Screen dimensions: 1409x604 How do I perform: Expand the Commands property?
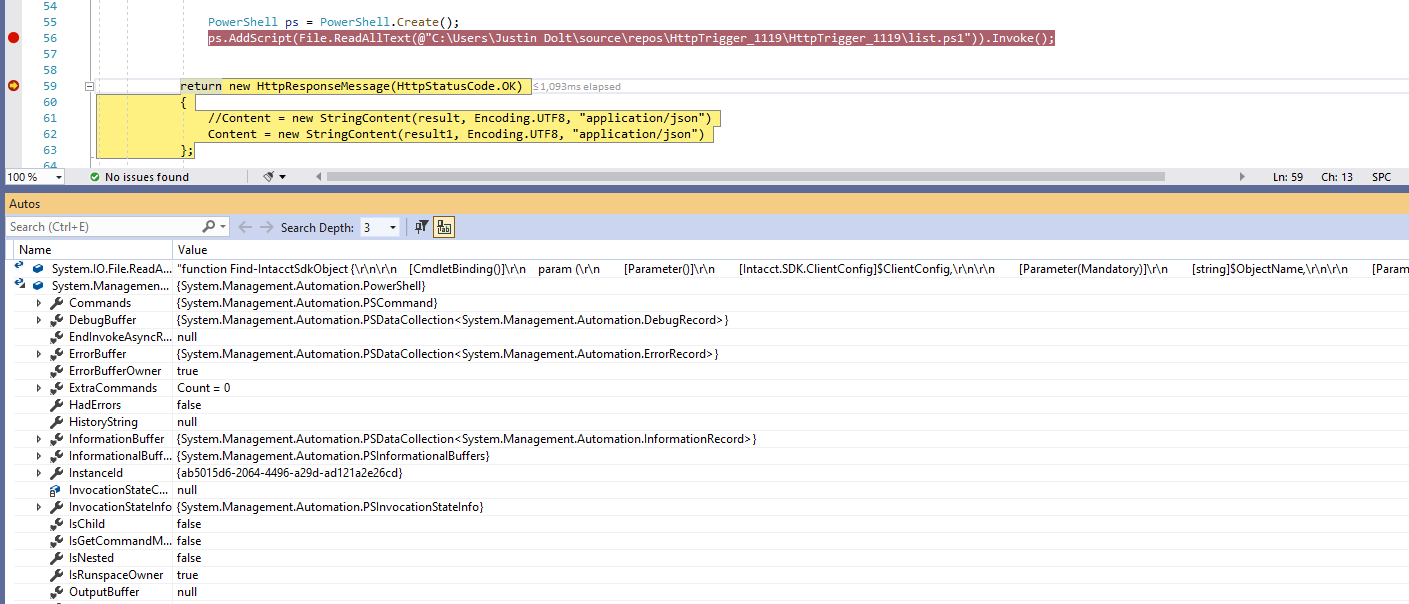(39, 303)
